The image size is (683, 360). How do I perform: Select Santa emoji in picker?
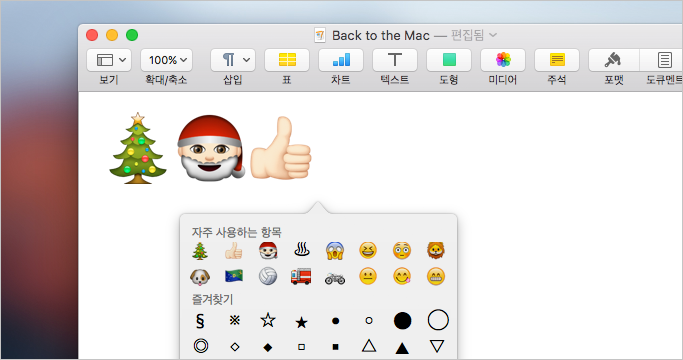268,251
